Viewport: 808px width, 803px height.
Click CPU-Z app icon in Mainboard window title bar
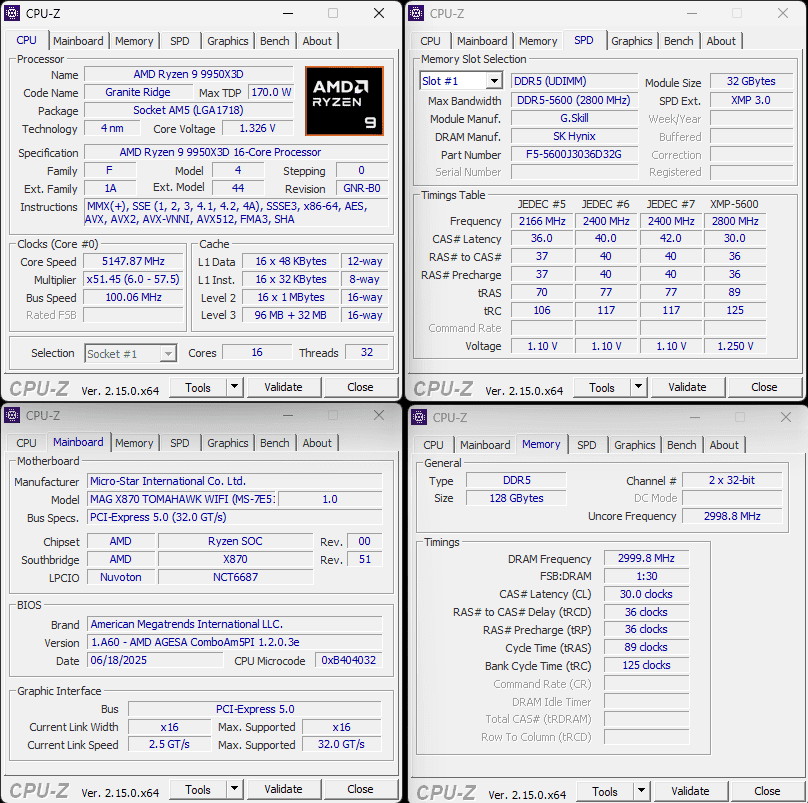tap(12, 415)
